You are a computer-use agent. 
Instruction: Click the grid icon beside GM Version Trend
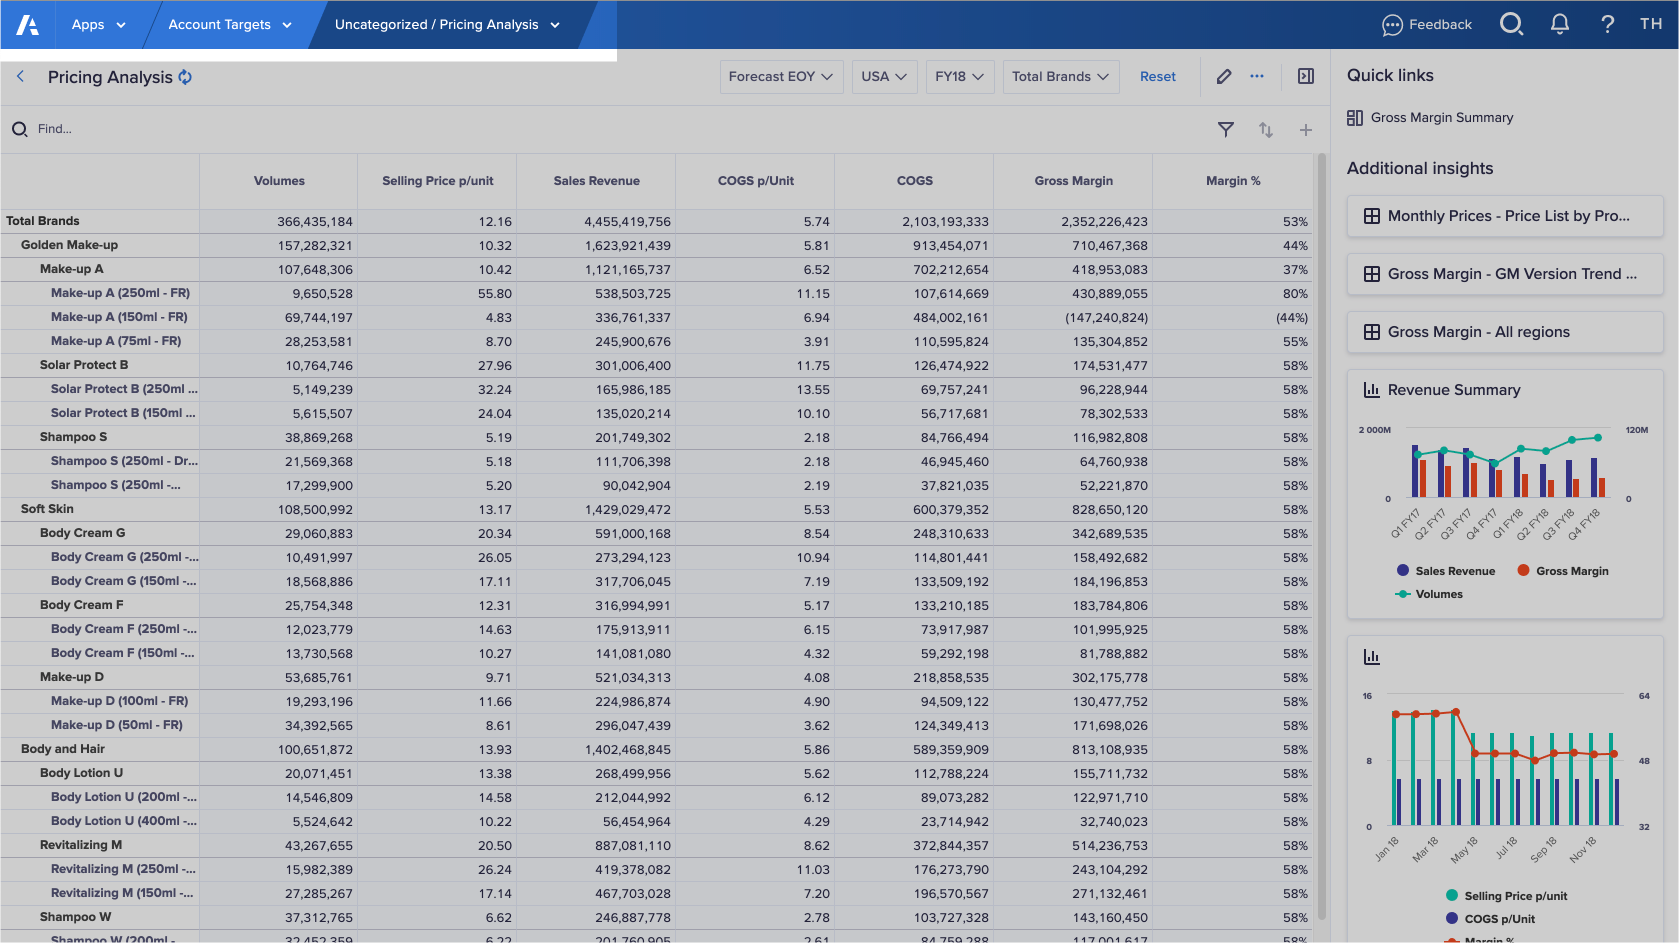tap(1372, 274)
